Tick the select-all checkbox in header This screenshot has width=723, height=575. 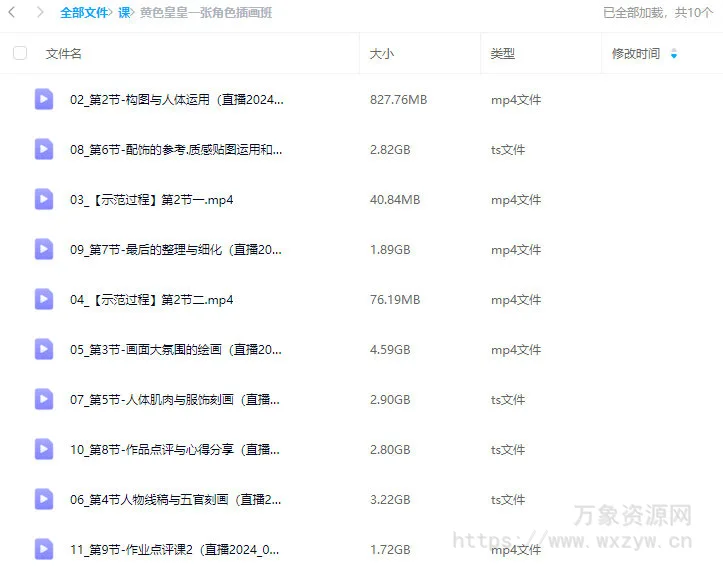(x=20, y=53)
